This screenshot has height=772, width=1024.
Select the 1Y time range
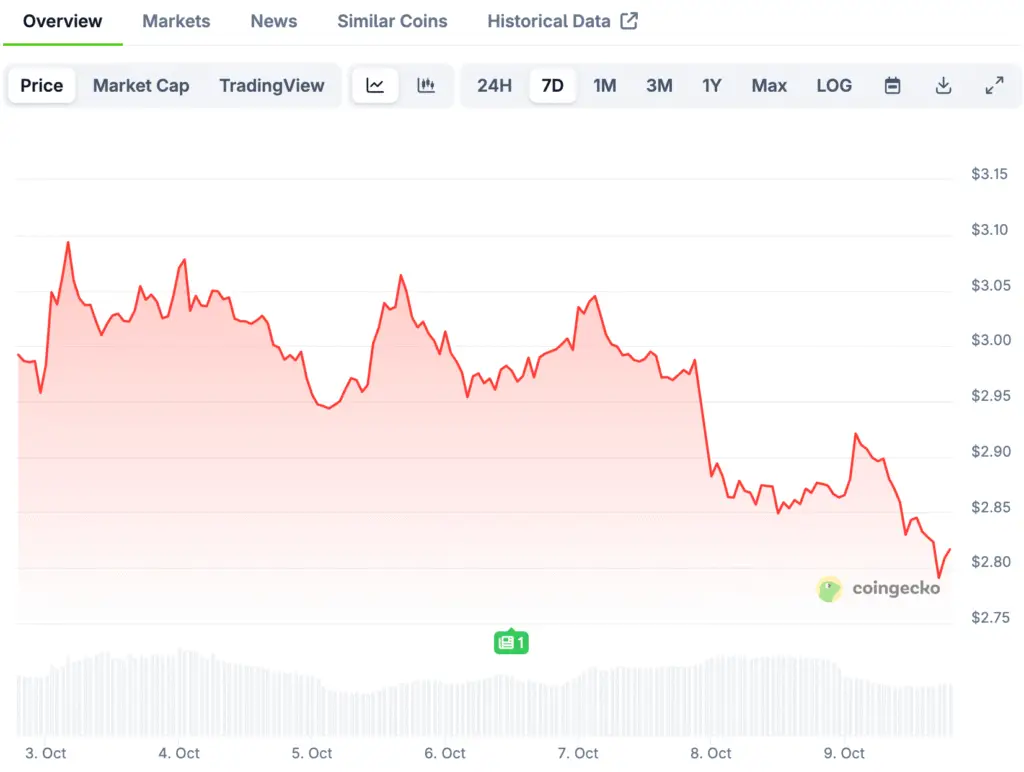[x=711, y=86]
